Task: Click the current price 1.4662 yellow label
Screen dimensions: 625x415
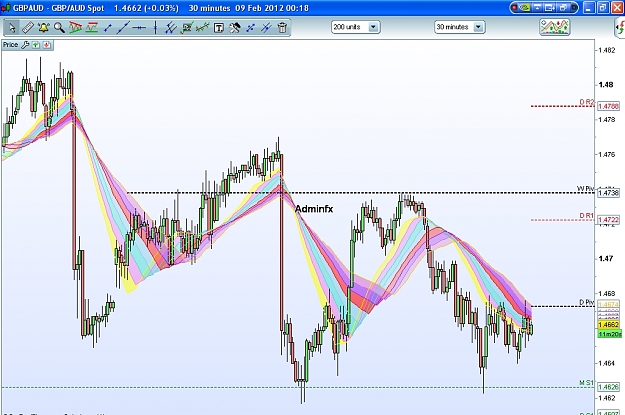Action: tap(609, 325)
